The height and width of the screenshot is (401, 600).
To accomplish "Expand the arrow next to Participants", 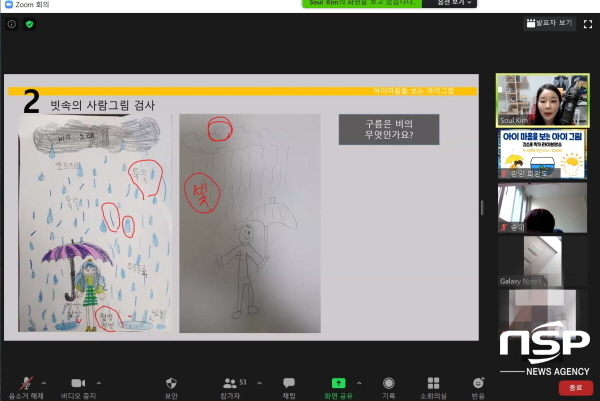I will click(x=258, y=382).
